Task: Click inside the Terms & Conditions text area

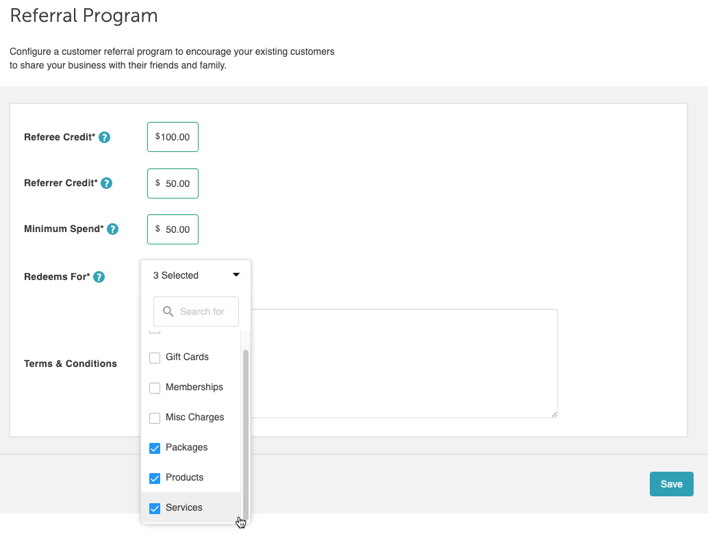Action: 404,364
